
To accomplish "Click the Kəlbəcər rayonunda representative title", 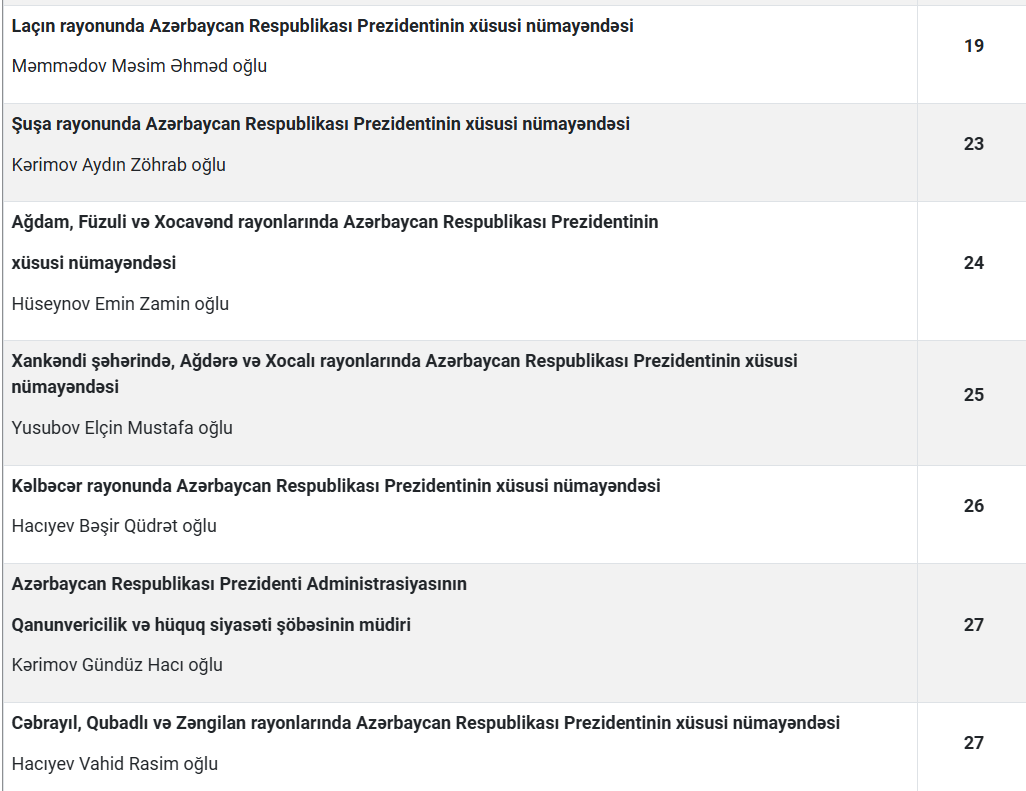I will (336, 486).
